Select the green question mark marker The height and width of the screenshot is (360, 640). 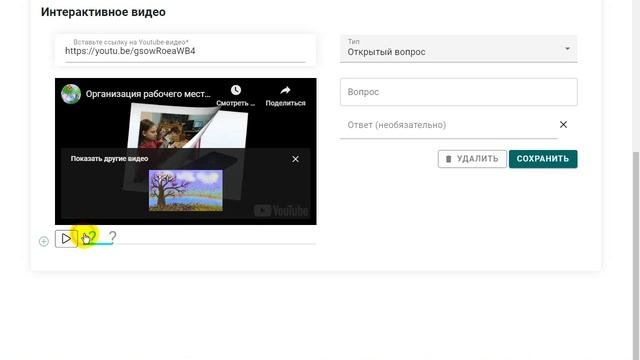pos(92,237)
